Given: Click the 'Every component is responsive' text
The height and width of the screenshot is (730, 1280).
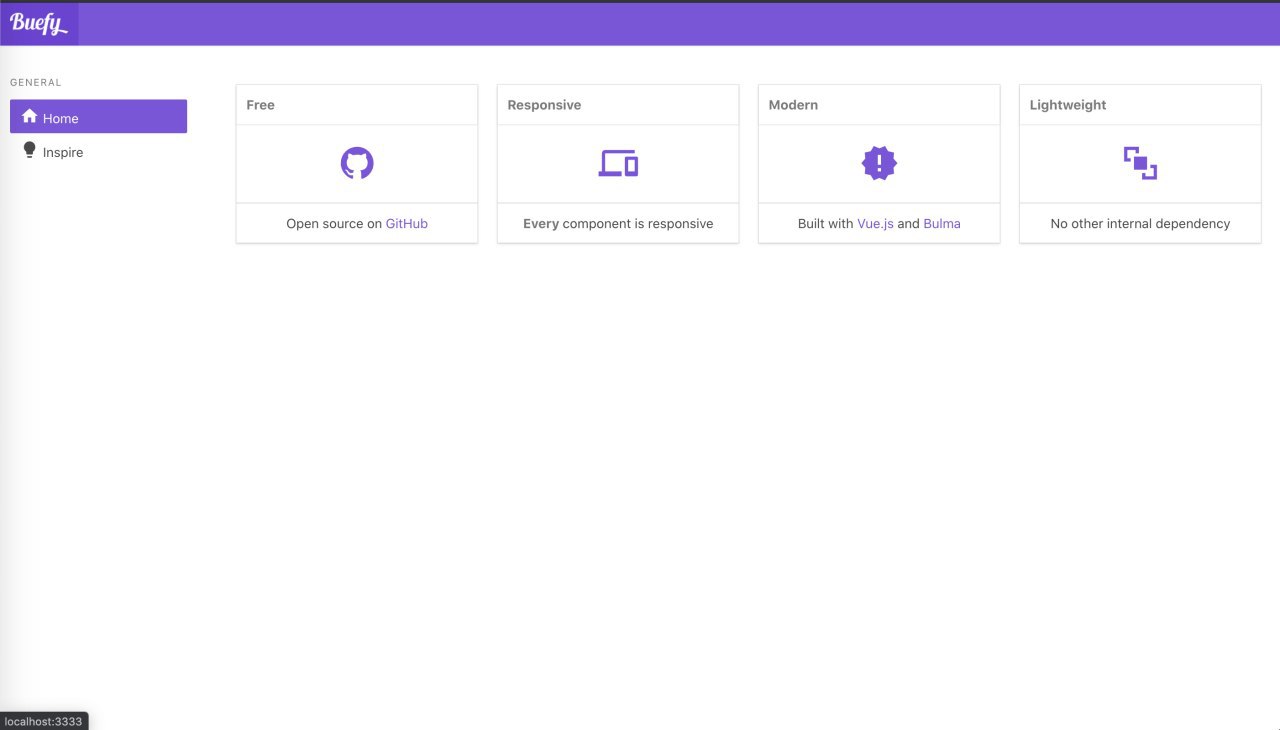Looking at the screenshot, I should point(618,224).
